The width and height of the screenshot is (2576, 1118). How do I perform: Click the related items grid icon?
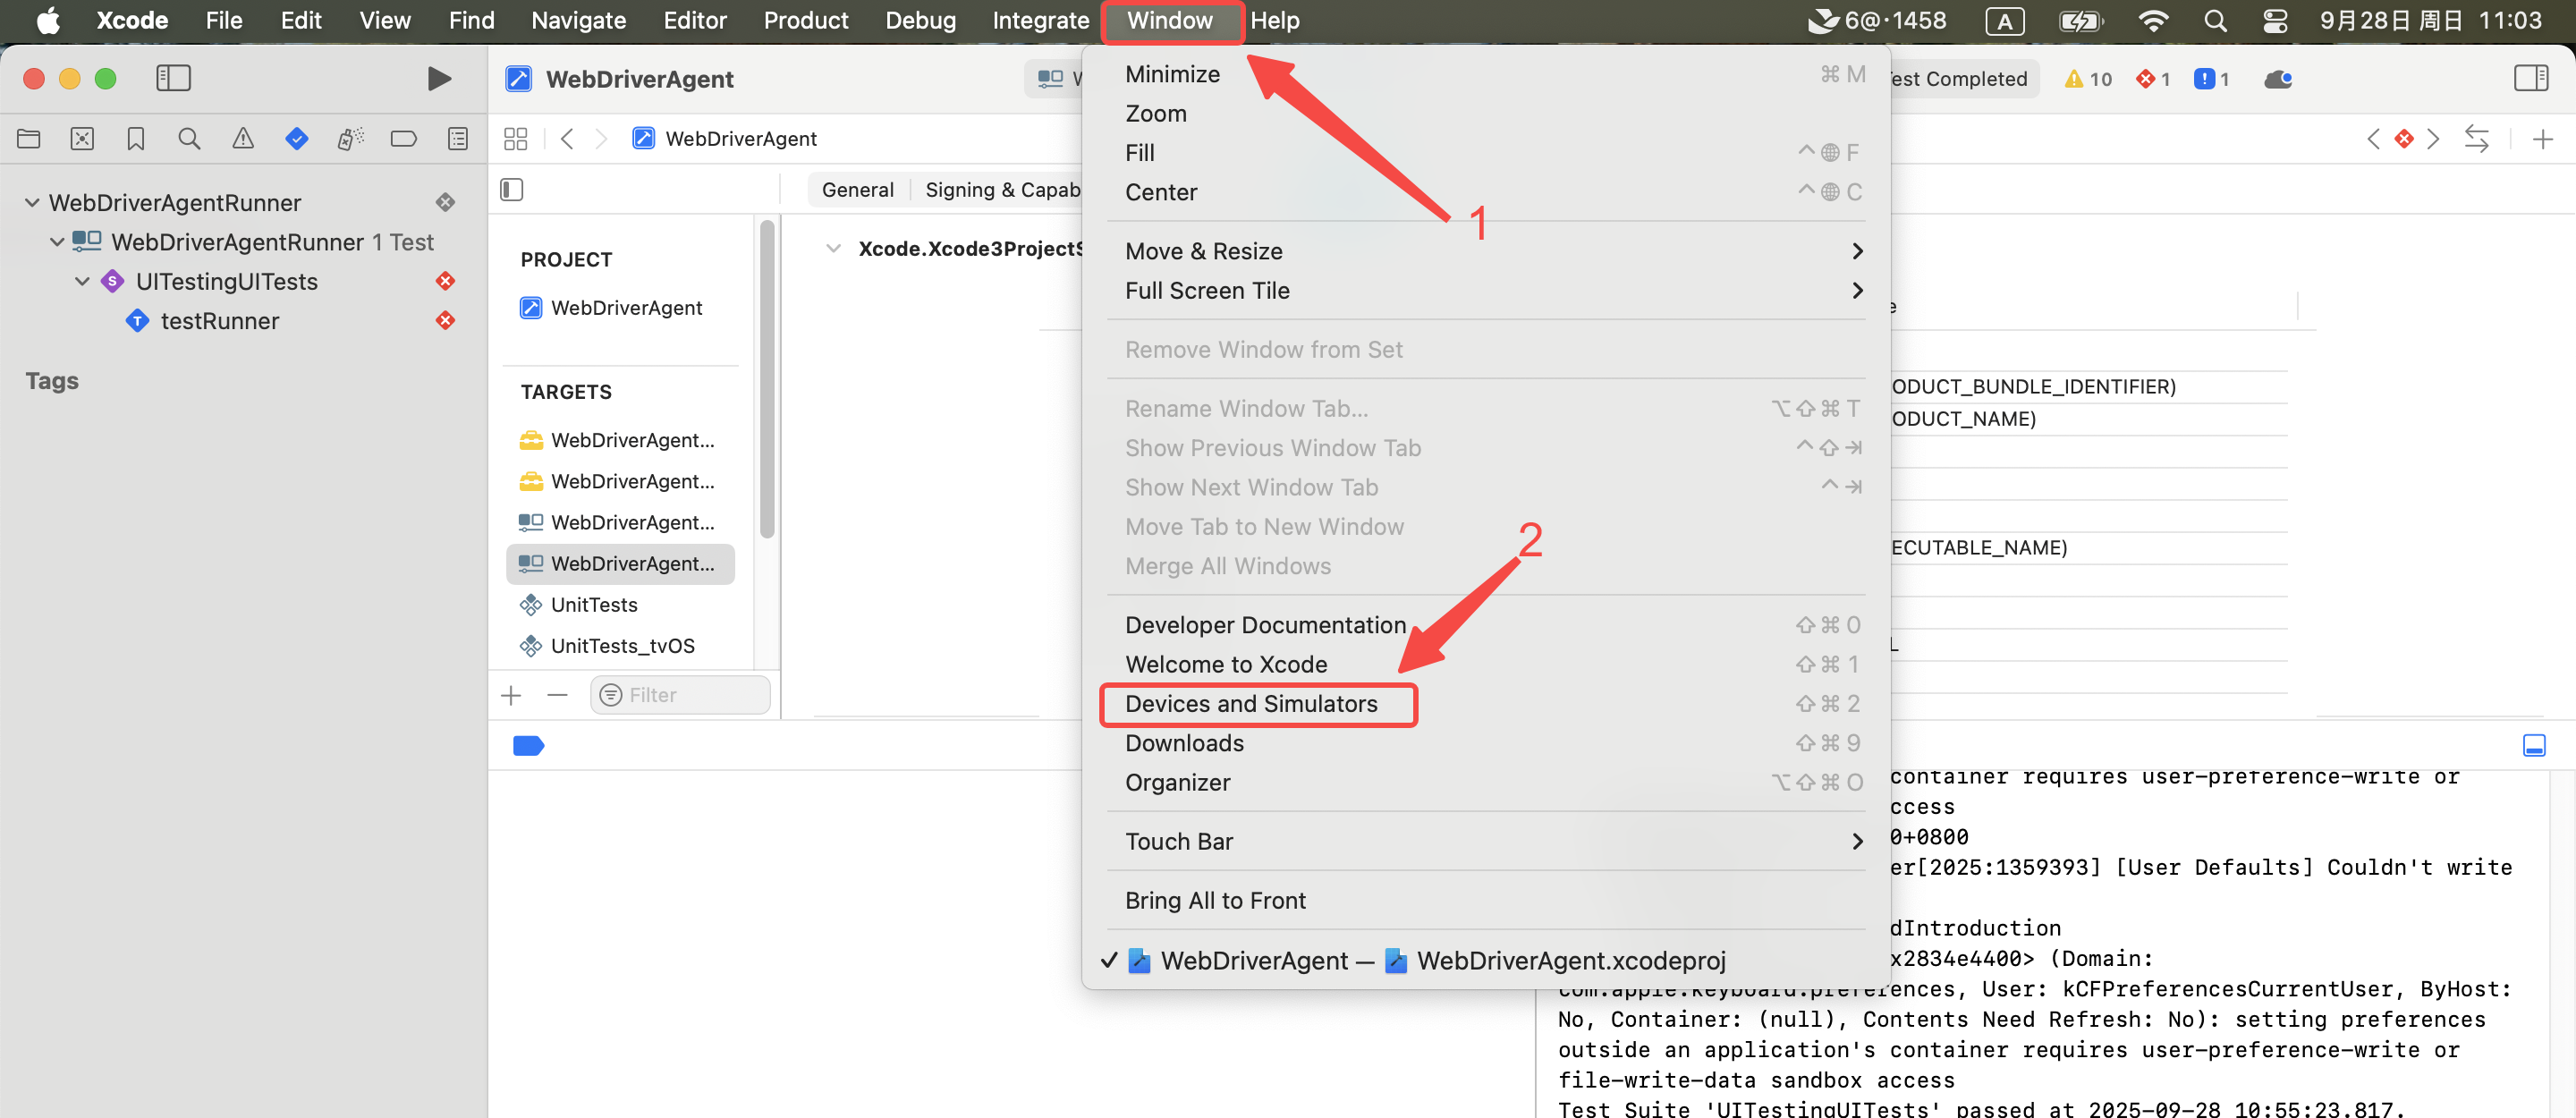tap(515, 139)
